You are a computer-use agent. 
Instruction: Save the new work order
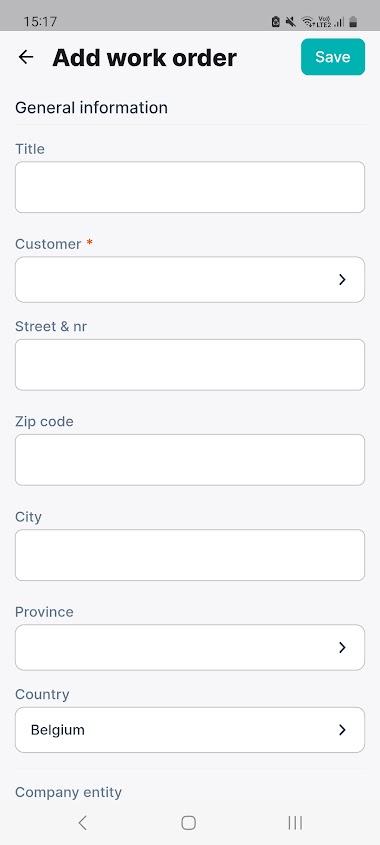(333, 57)
